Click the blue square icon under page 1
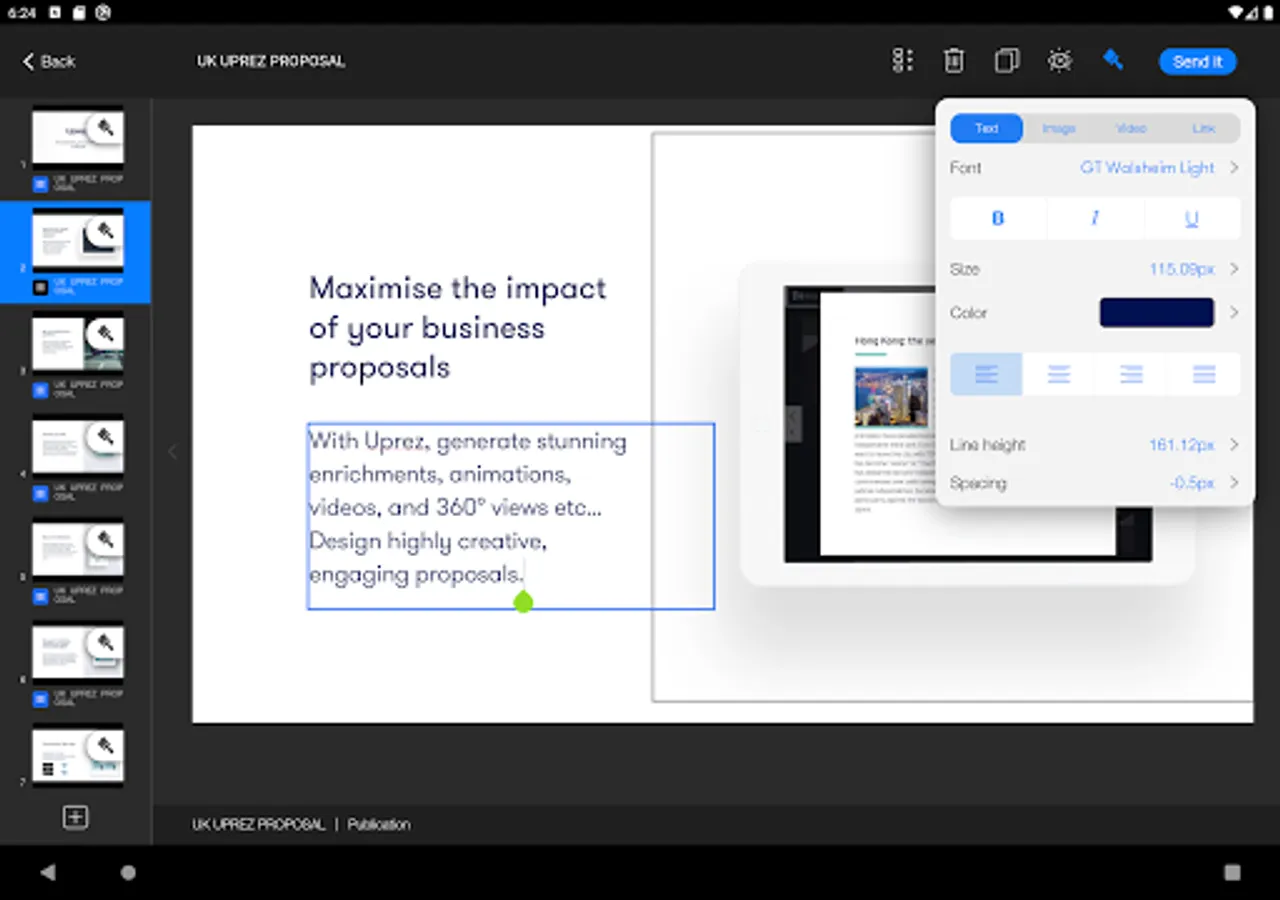This screenshot has height=900, width=1280. 40,184
